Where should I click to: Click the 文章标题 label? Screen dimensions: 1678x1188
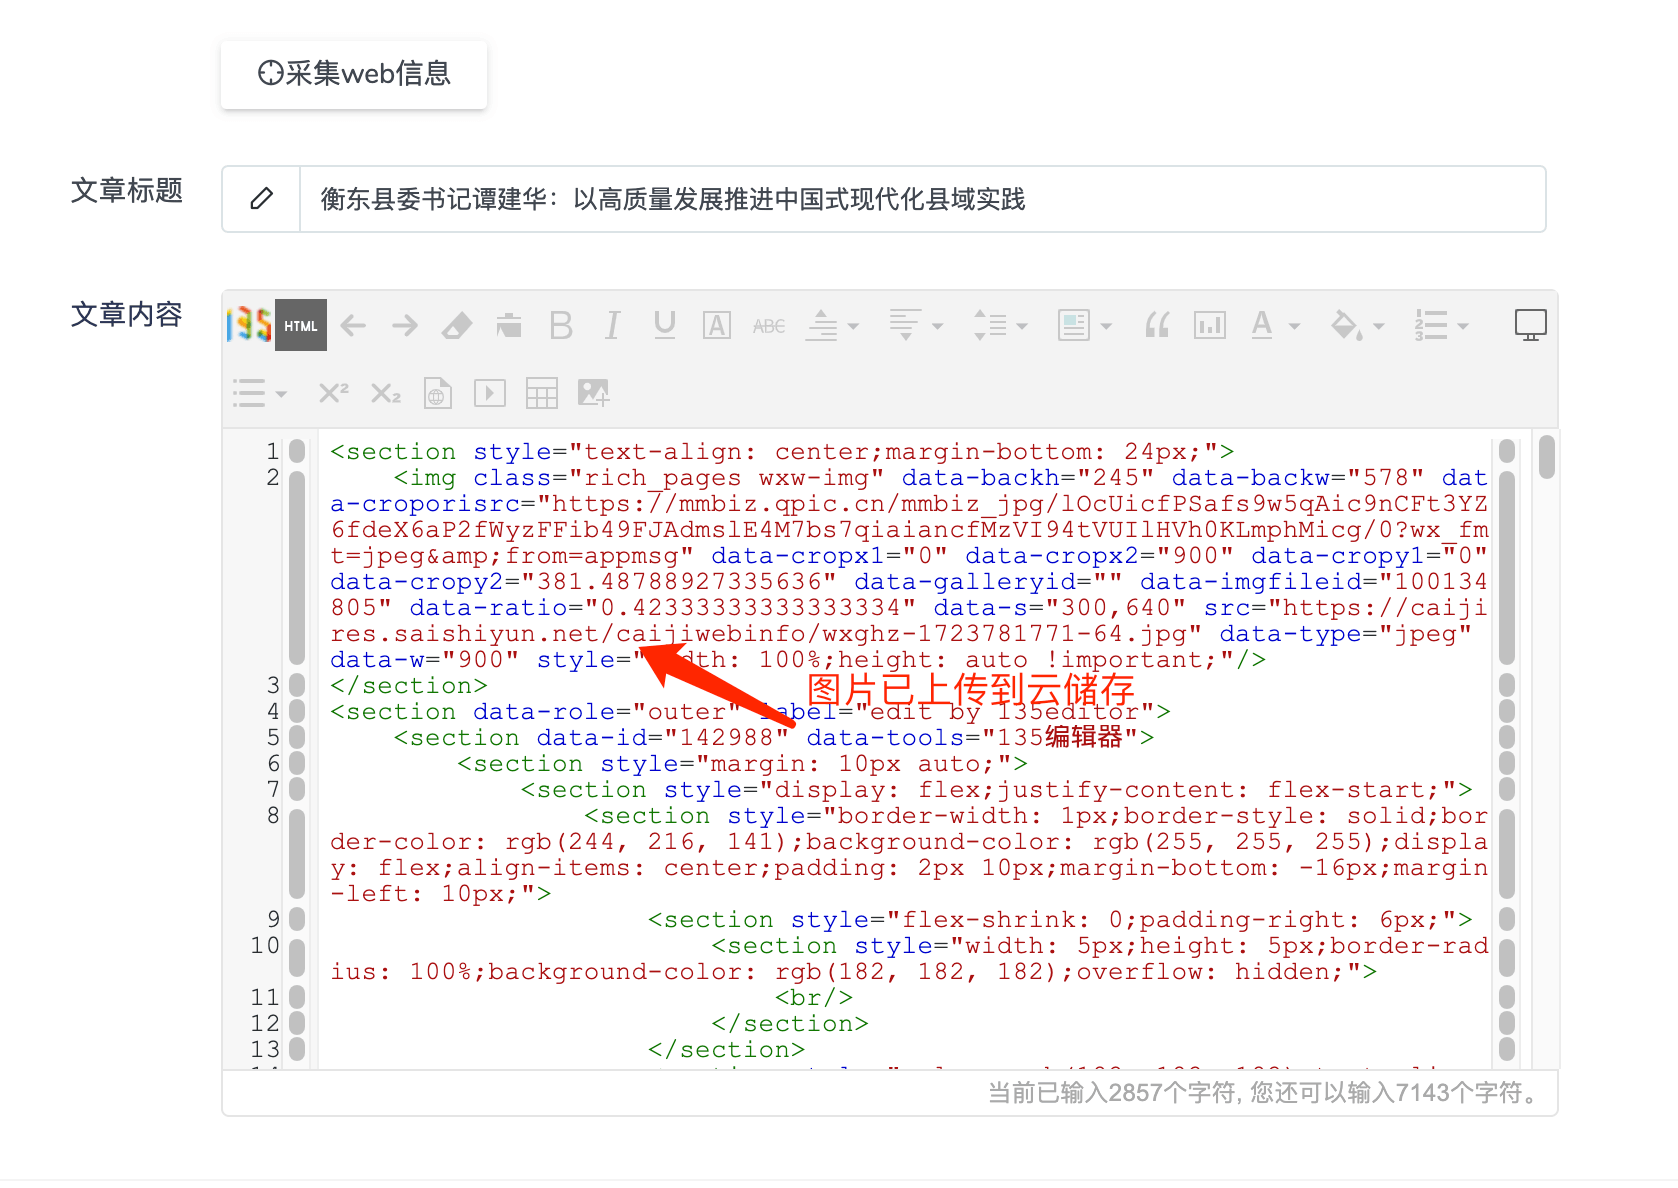pos(127,190)
